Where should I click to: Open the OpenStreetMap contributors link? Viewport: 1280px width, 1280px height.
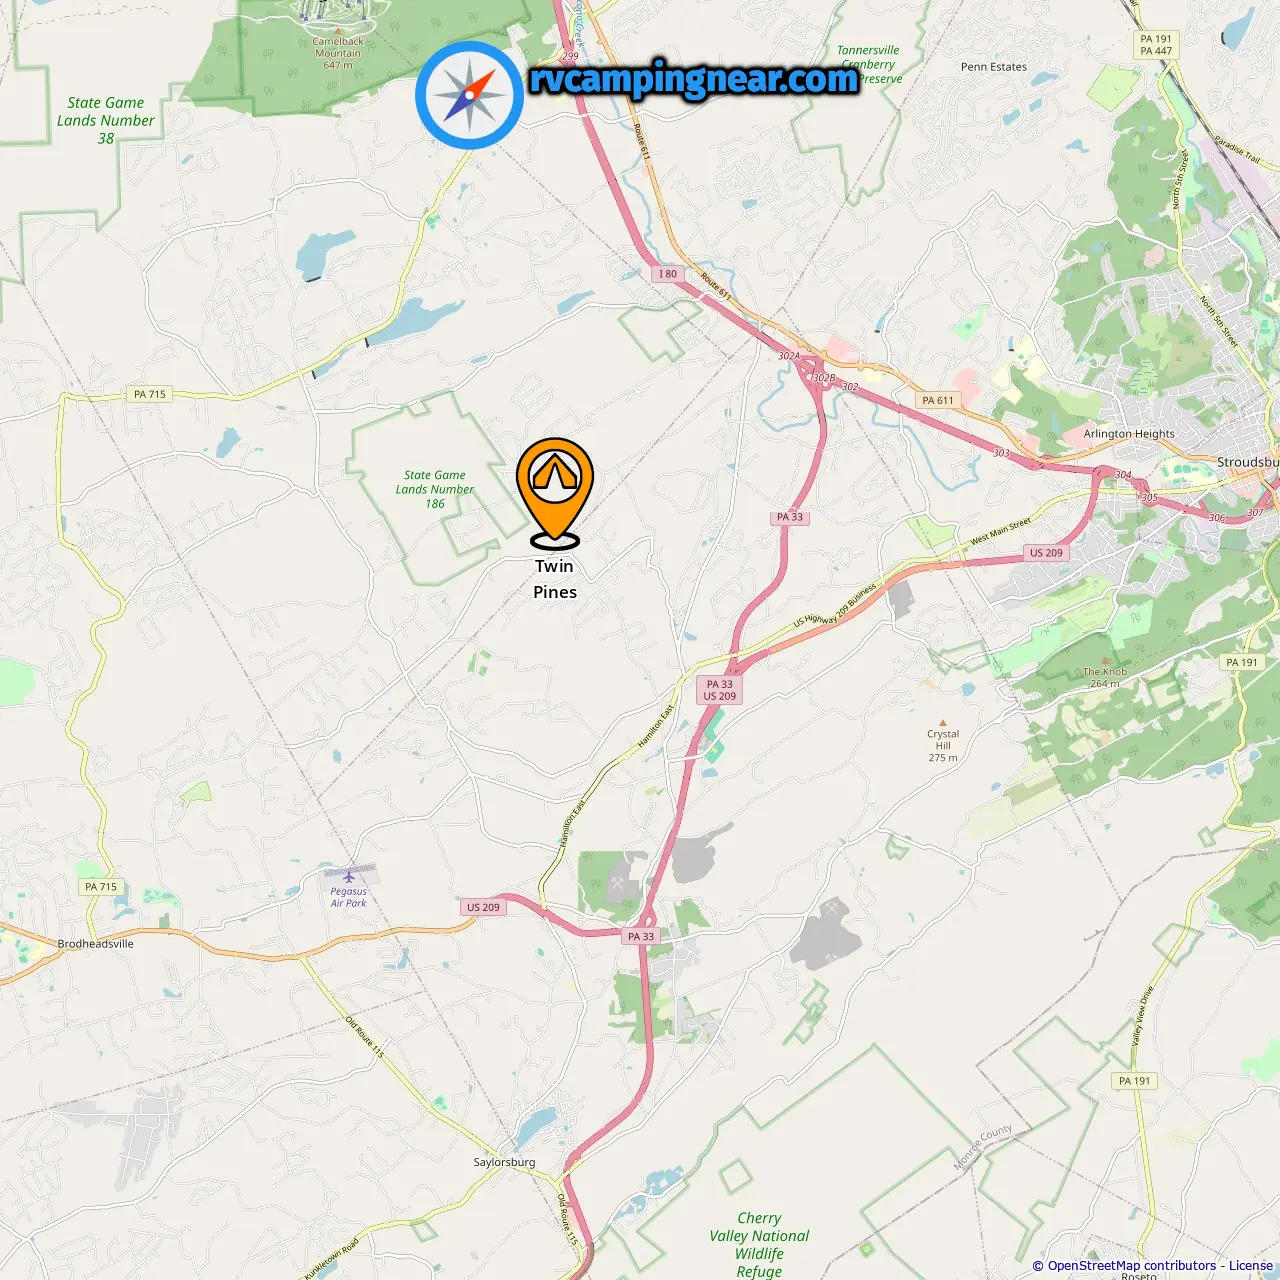[1132, 1266]
